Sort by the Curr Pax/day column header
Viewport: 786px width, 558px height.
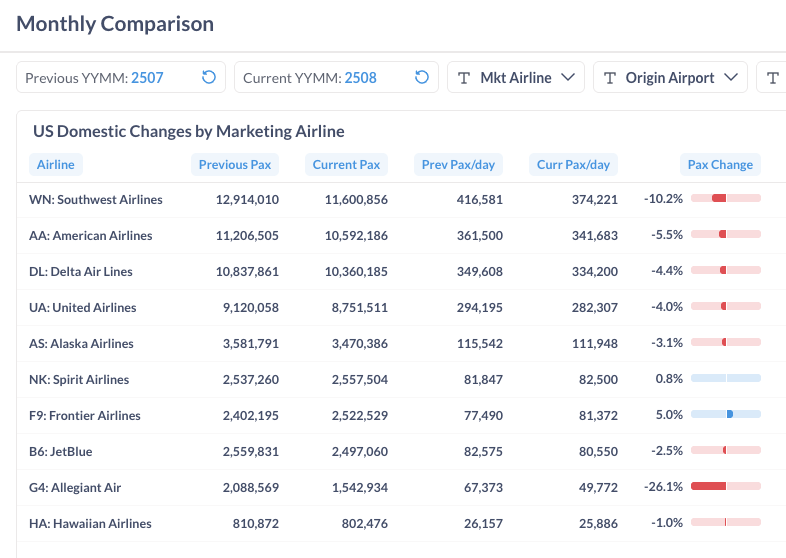pos(573,164)
